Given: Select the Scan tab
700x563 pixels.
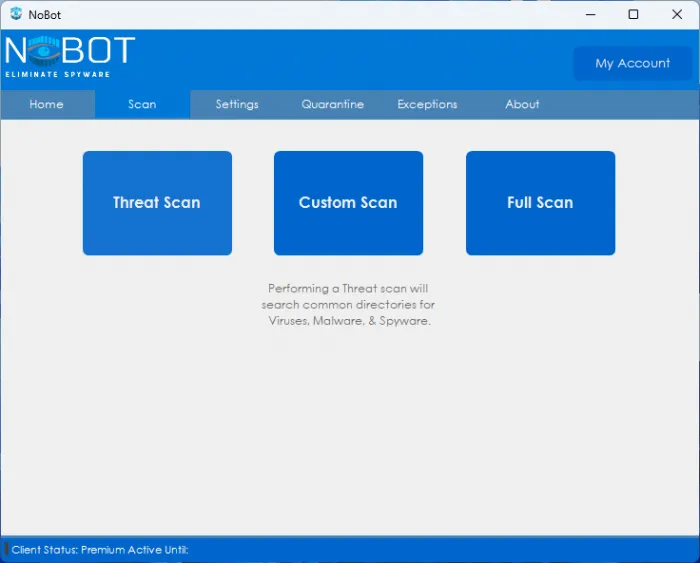Looking at the screenshot, I should [x=142, y=104].
